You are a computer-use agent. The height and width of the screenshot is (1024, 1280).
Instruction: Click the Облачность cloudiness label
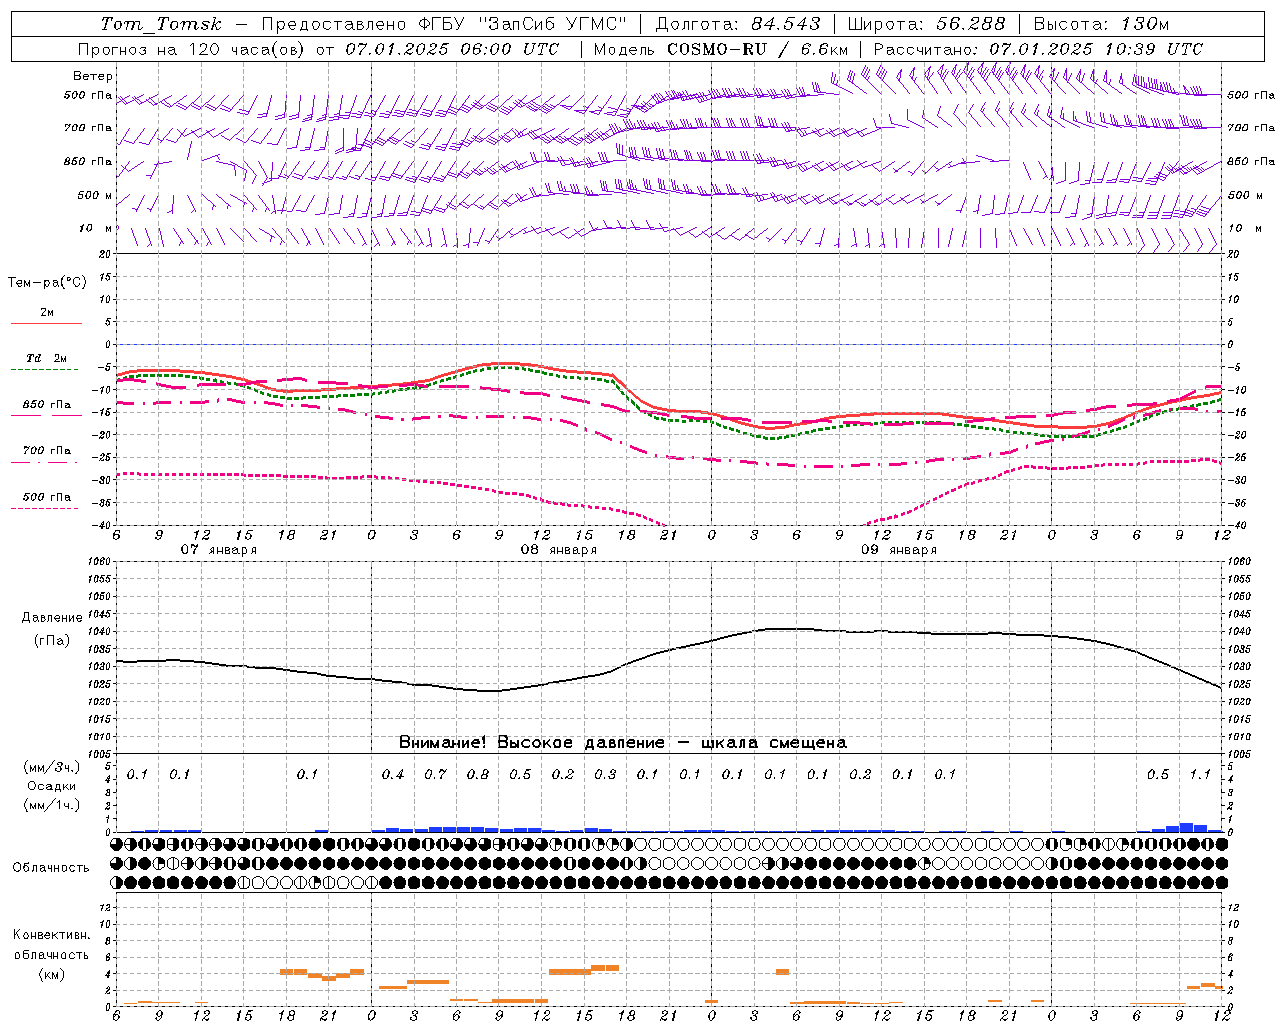51,868
